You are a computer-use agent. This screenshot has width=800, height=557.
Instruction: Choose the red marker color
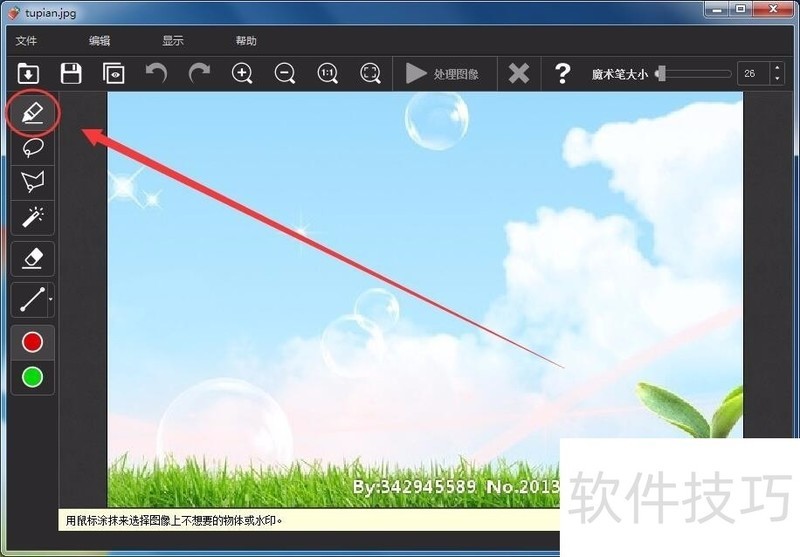pos(33,342)
